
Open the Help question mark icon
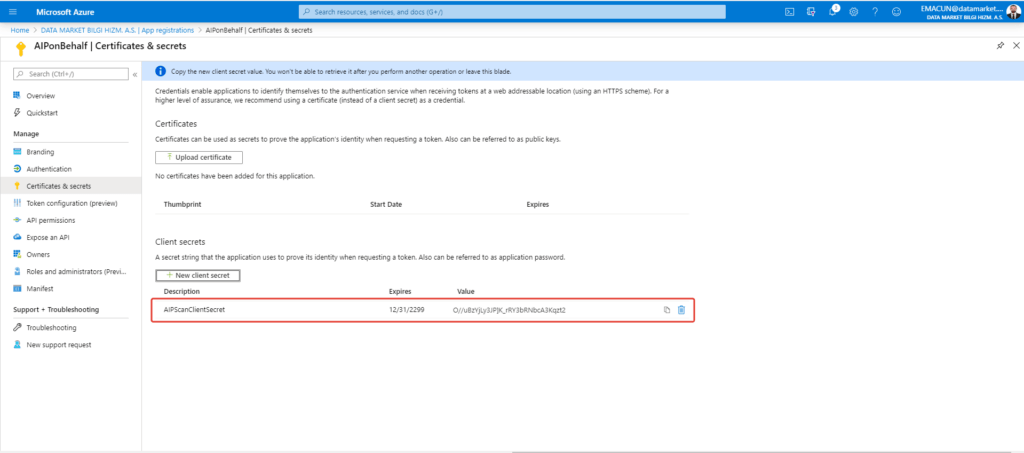(875, 12)
